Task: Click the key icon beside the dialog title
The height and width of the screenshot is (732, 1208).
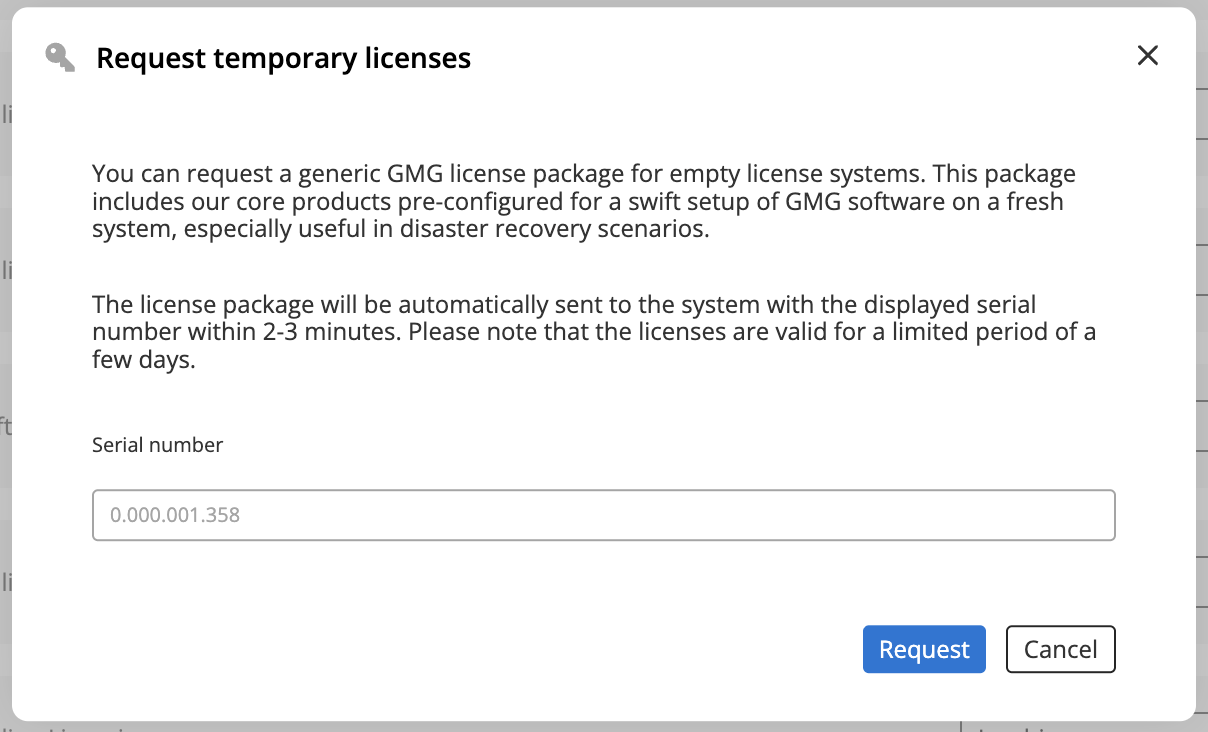Action: (x=61, y=58)
